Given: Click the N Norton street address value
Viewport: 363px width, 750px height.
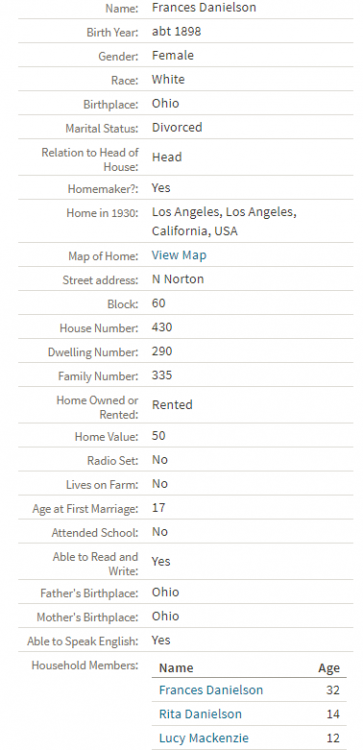Looking at the screenshot, I should (x=177, y=279).
